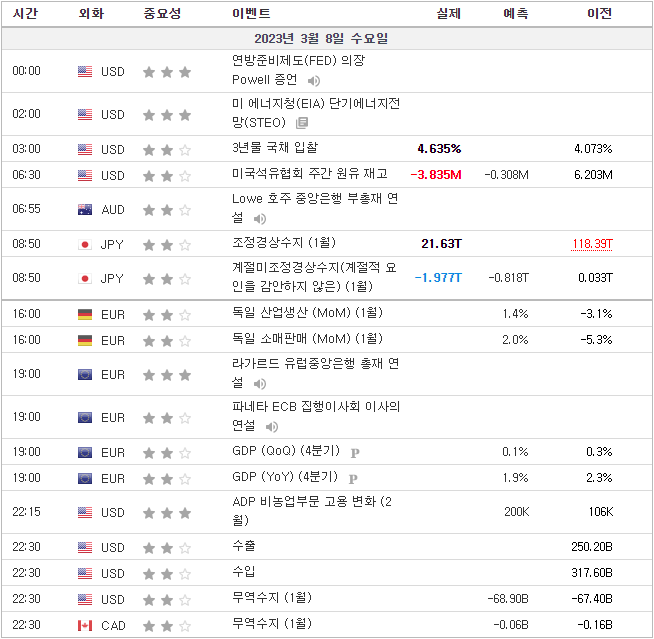Click preliminary P icon beside GDP (YoY)
This screenshot has width=654, height=639.
[352, 479]
